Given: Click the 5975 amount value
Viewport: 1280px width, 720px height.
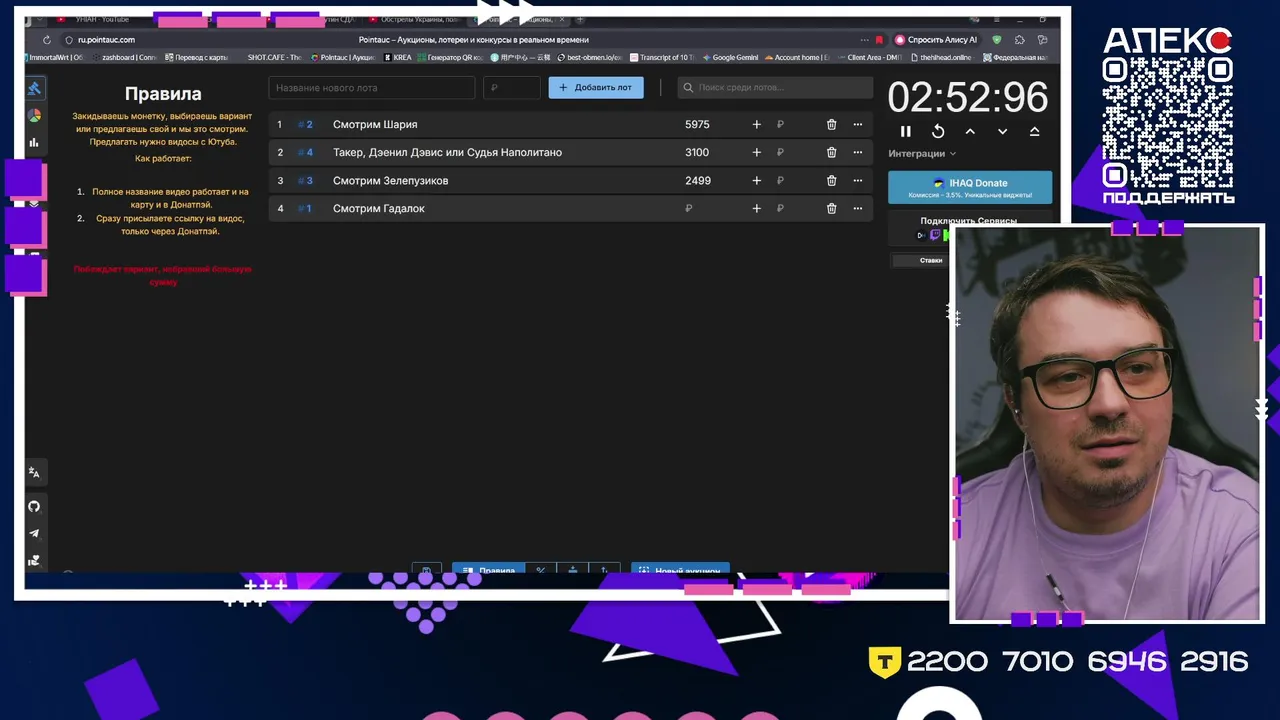Looking at the screenshot, I should point(697,125).
